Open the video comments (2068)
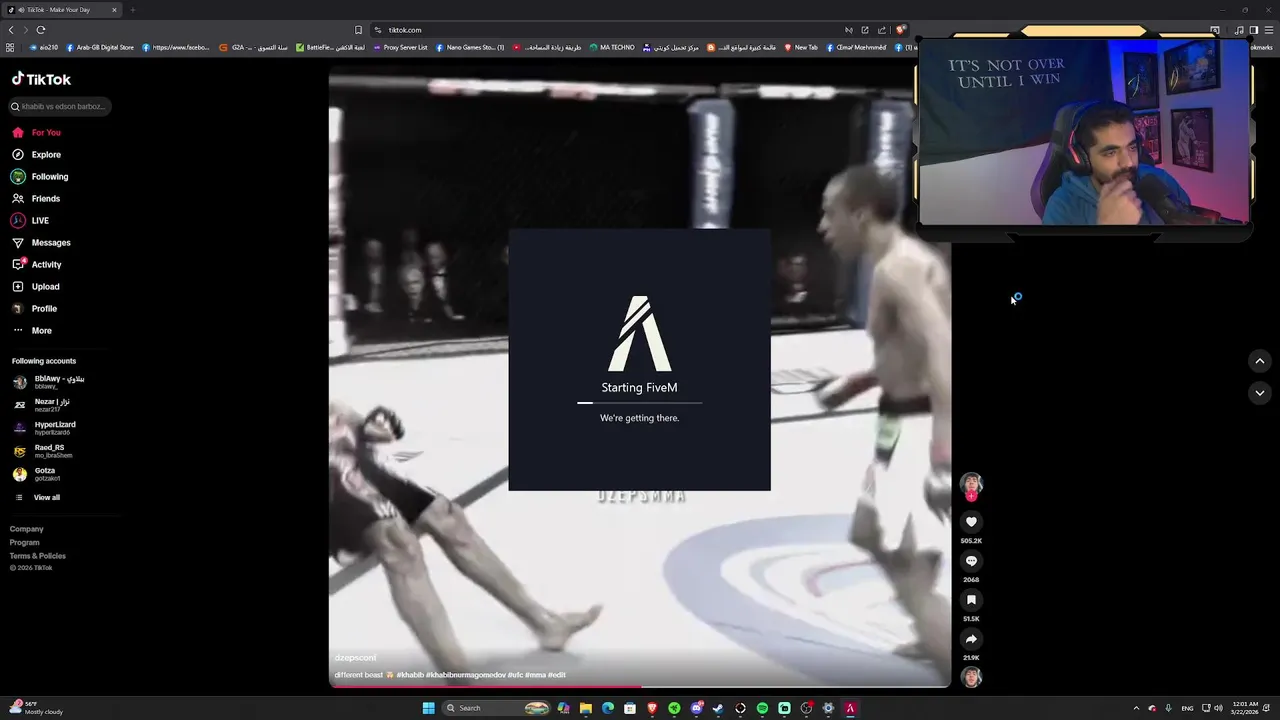The height and width of the screenshot is (720, 1280). pyautogui.click(x=971, y=561)
